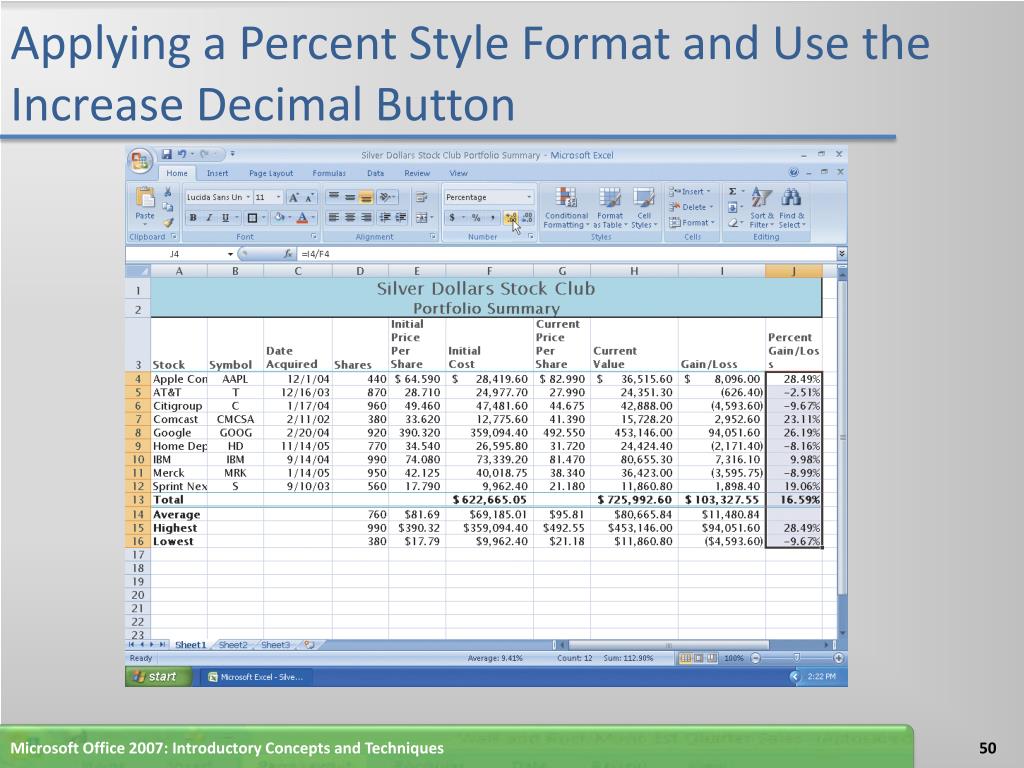
Task: Click the Undo icon in Quick Access toolbar
Action: click(182, 155)
